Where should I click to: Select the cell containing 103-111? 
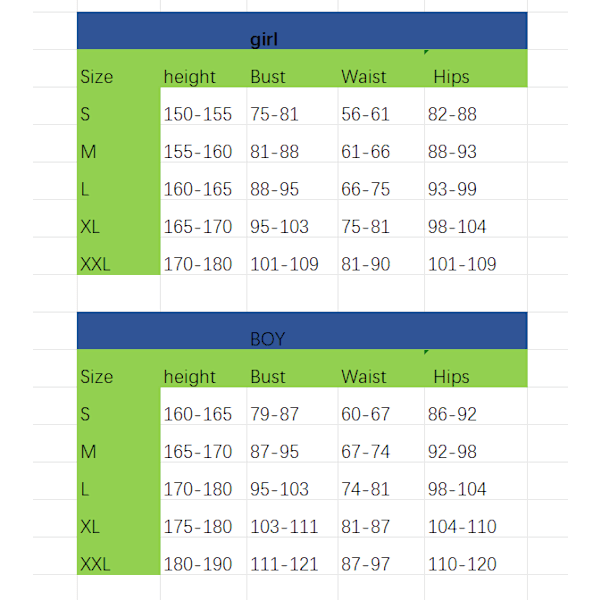283,527
